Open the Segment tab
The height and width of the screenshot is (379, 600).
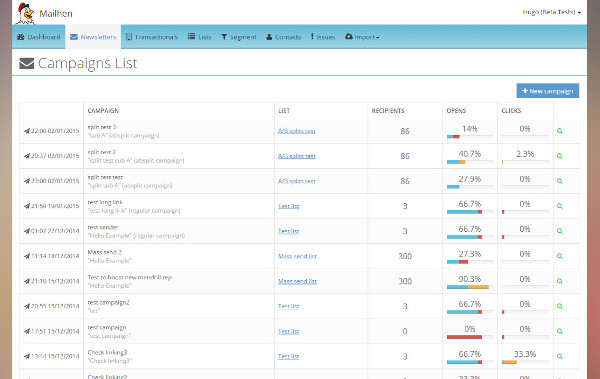click(x=239, y=37)
